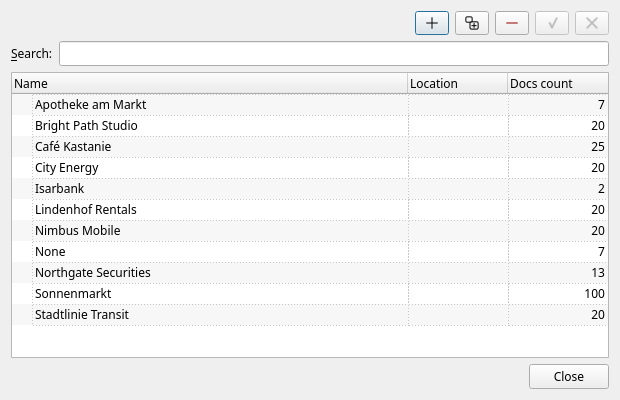
Task: Select the None entry row
Action: [x=310, y=251]
